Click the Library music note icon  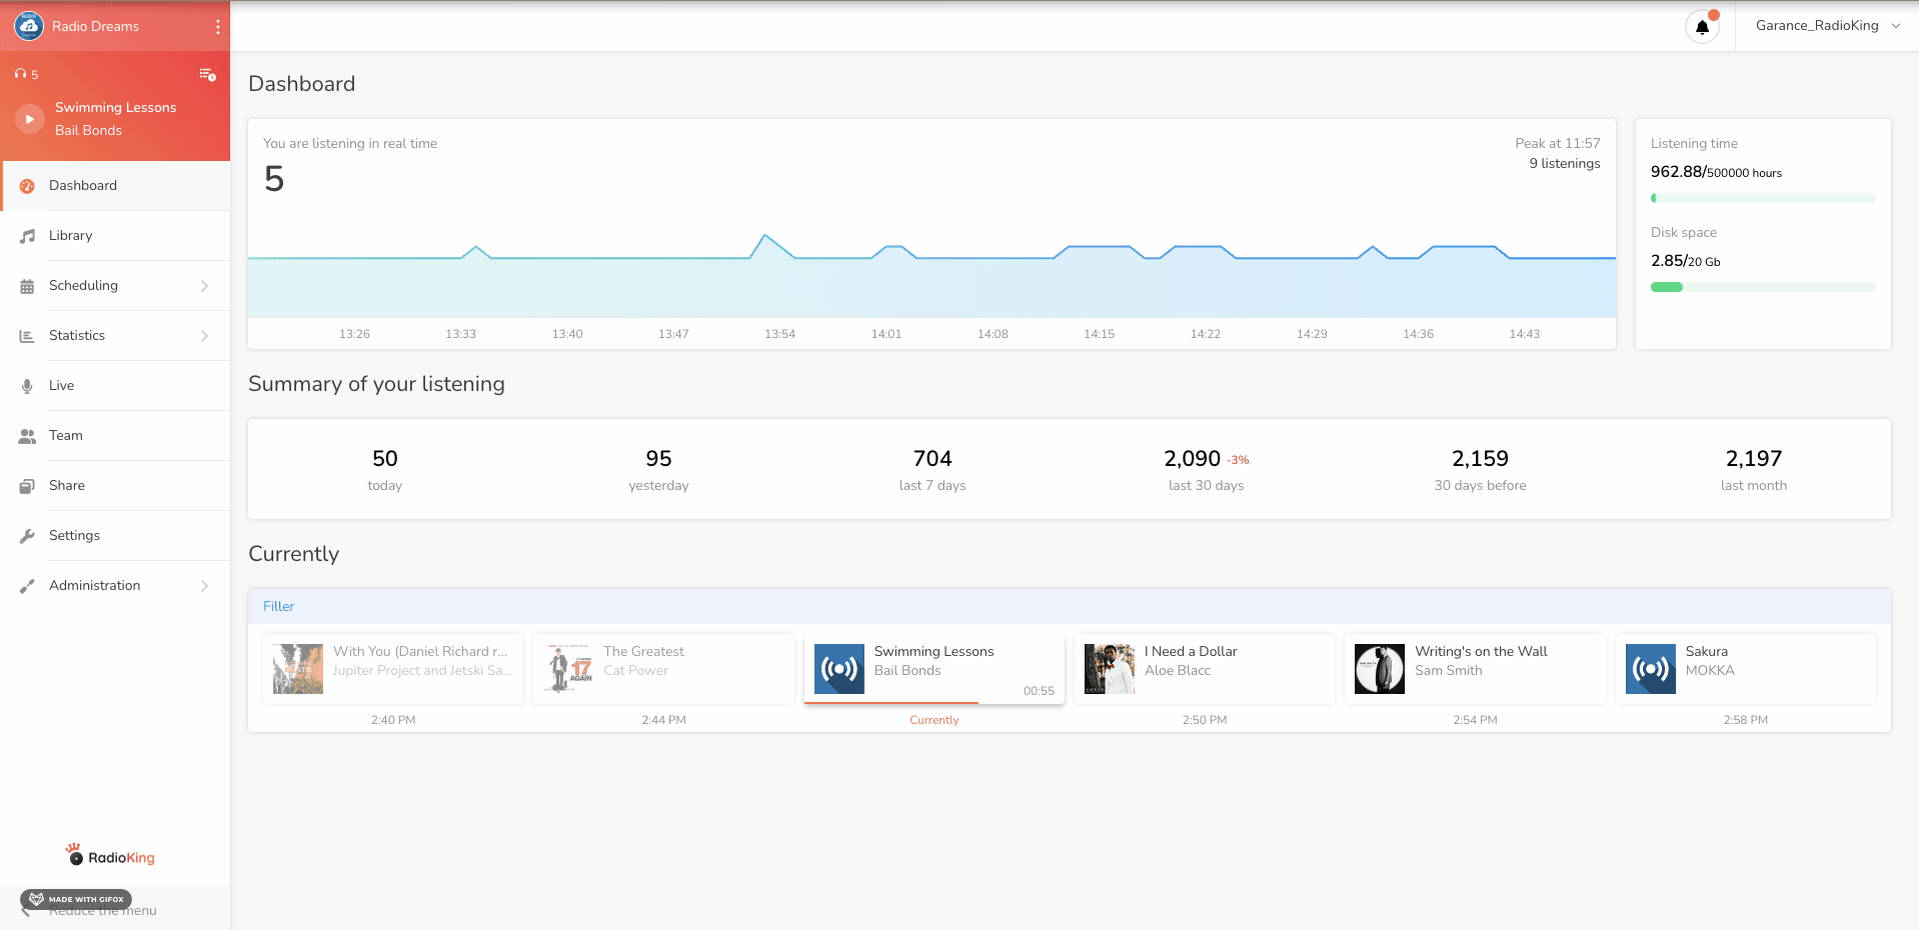tap(27, 236)
